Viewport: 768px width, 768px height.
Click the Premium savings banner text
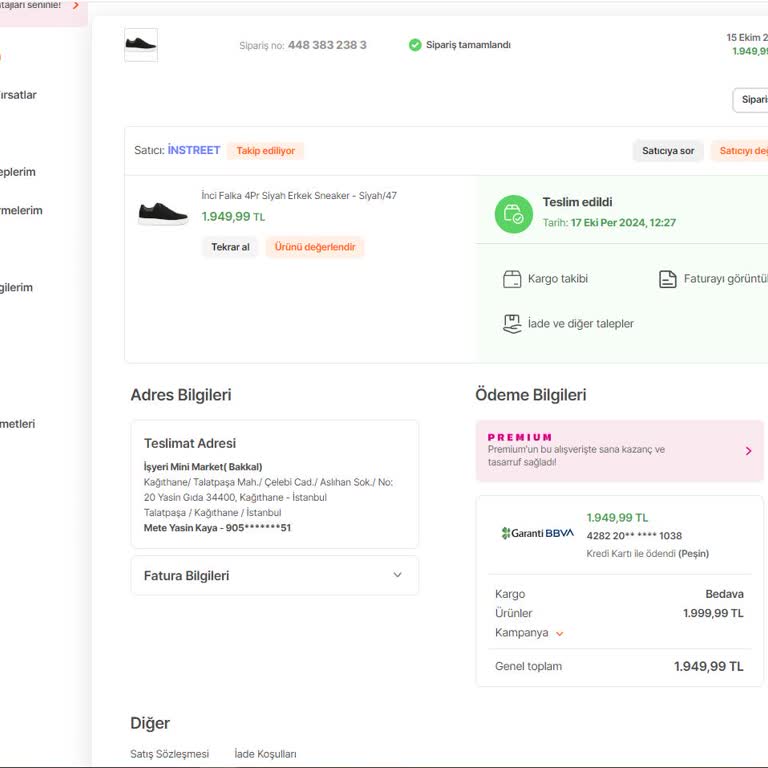click(x=576, y=456)
